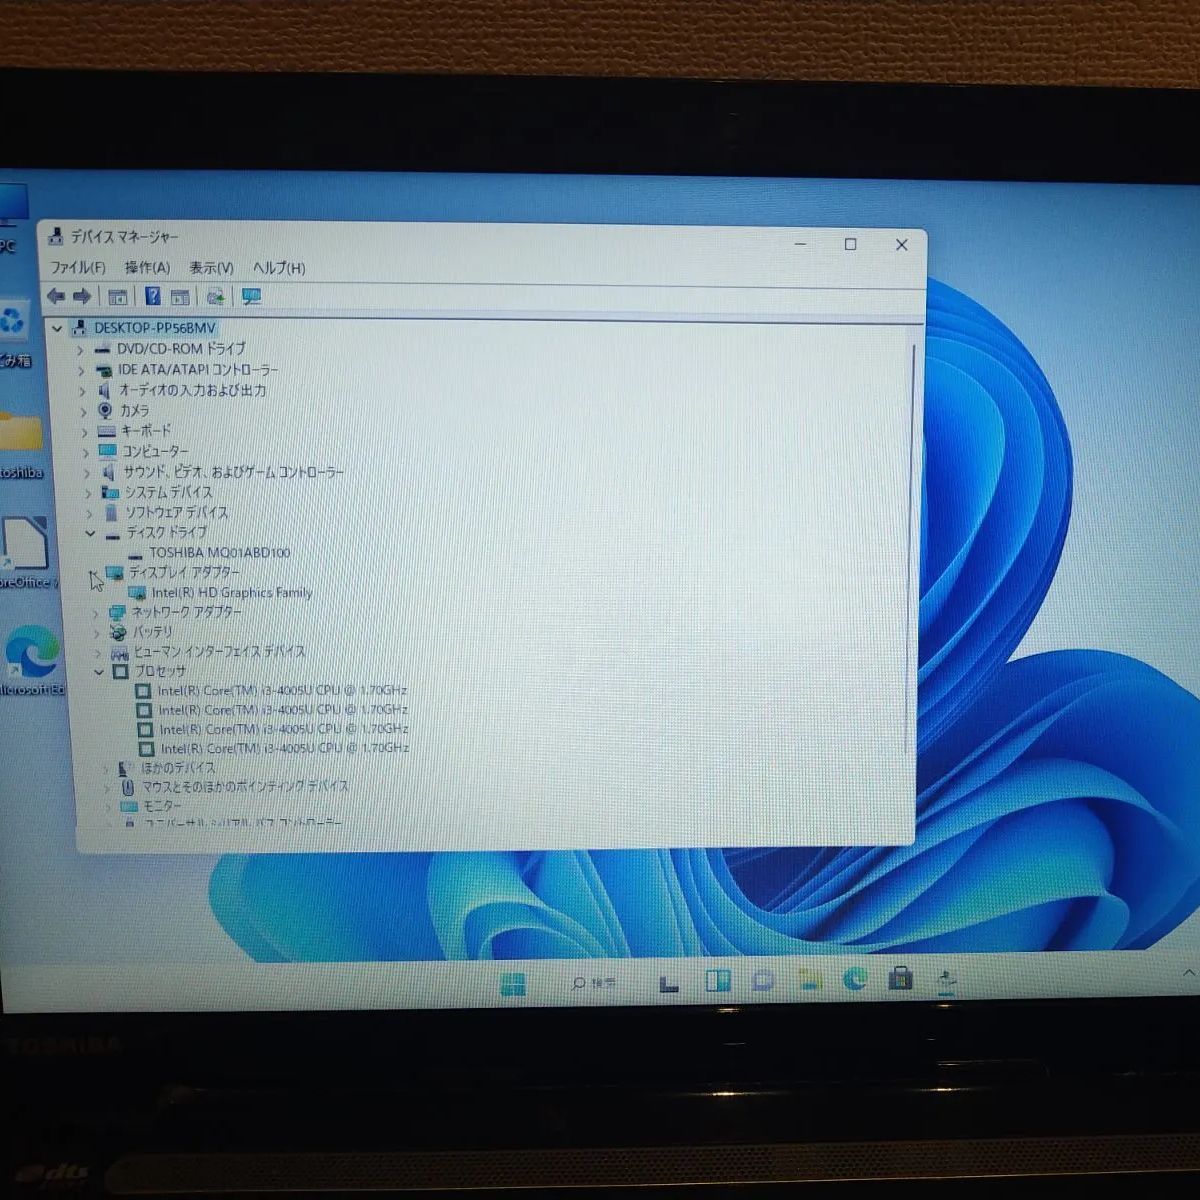The height and width of the screenshot is (1200, 1200).
Task: Collapse the プロセッサ (Processors) category
Action: tap(99, 671)
